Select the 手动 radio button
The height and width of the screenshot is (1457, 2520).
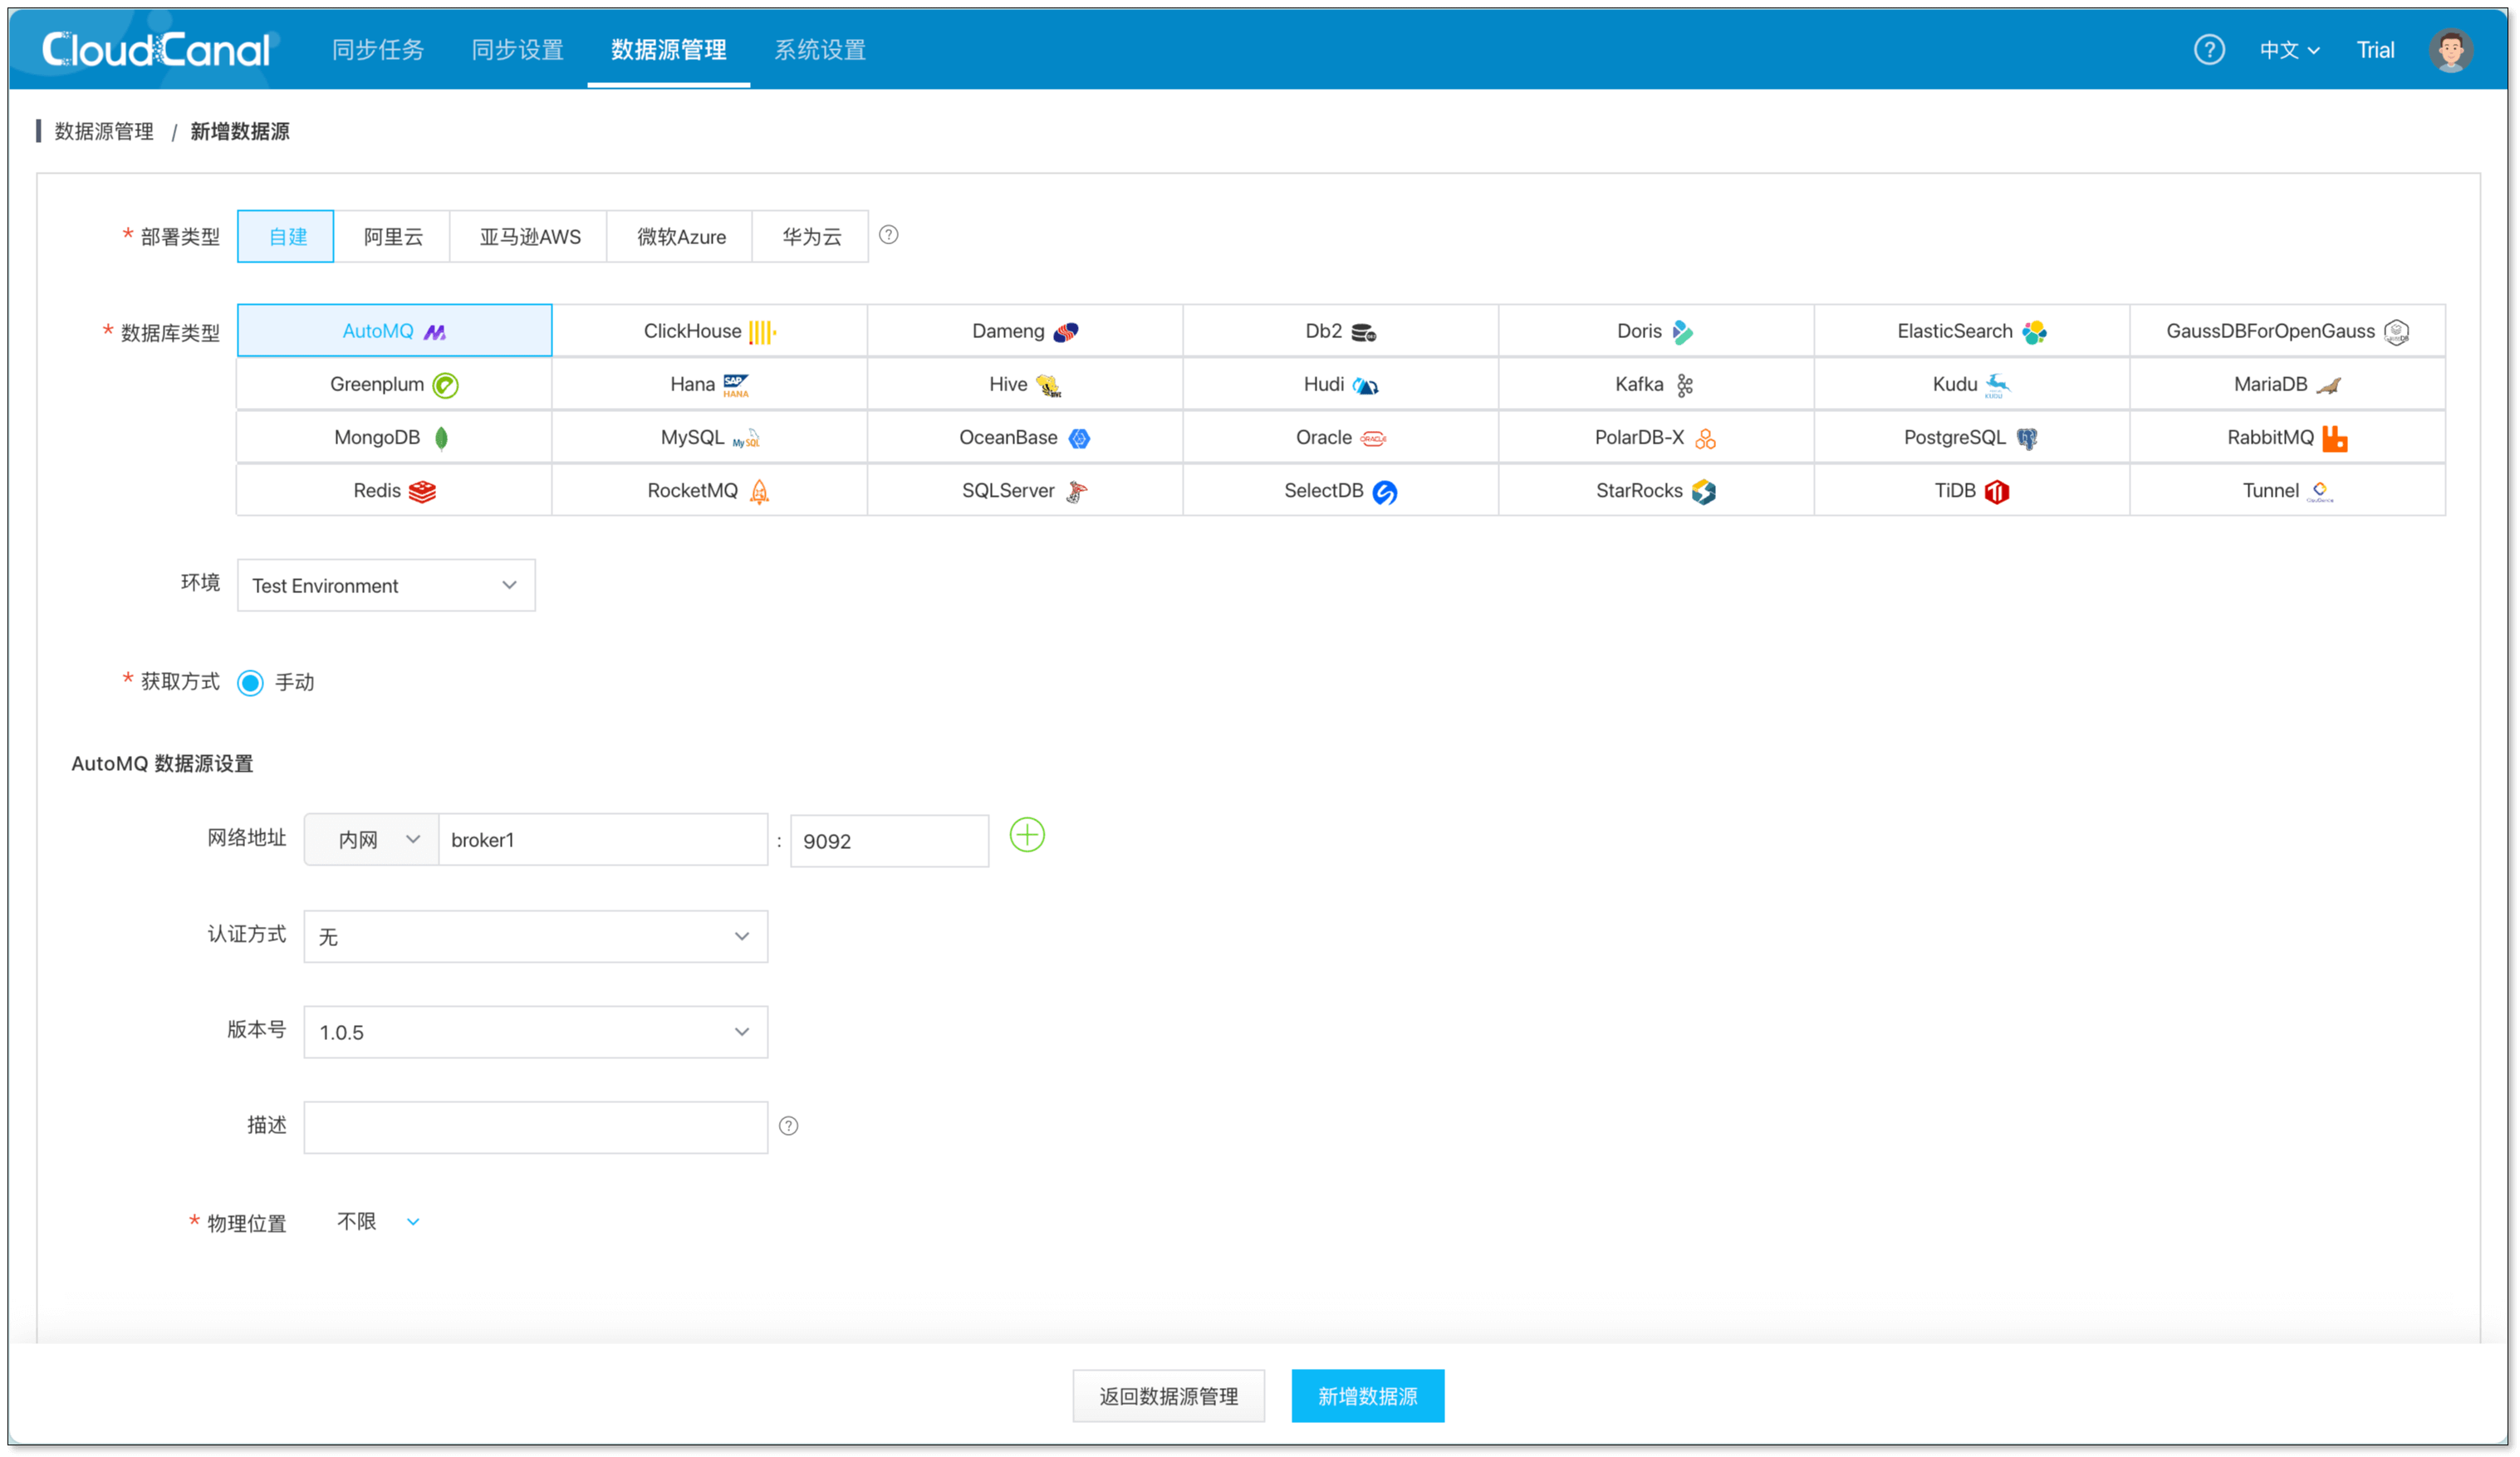250,683
